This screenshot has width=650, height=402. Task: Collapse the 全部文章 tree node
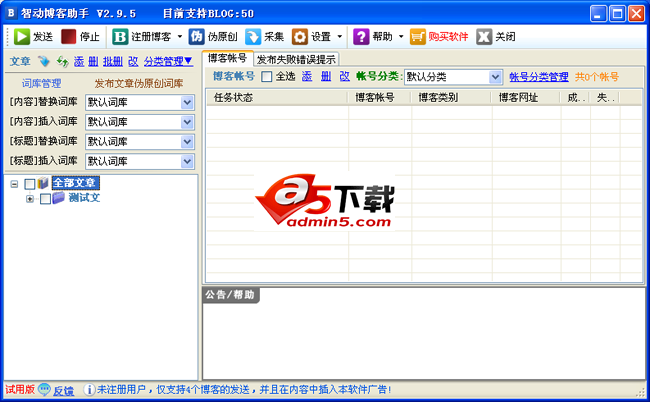point(15,184)
